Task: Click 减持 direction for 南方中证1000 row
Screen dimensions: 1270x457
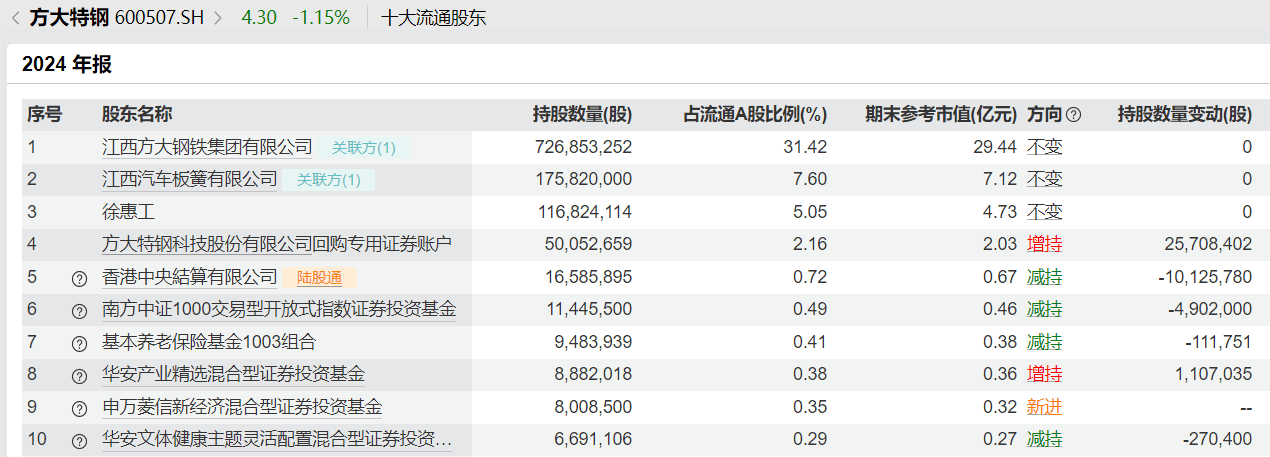Action: [1045, 309]
